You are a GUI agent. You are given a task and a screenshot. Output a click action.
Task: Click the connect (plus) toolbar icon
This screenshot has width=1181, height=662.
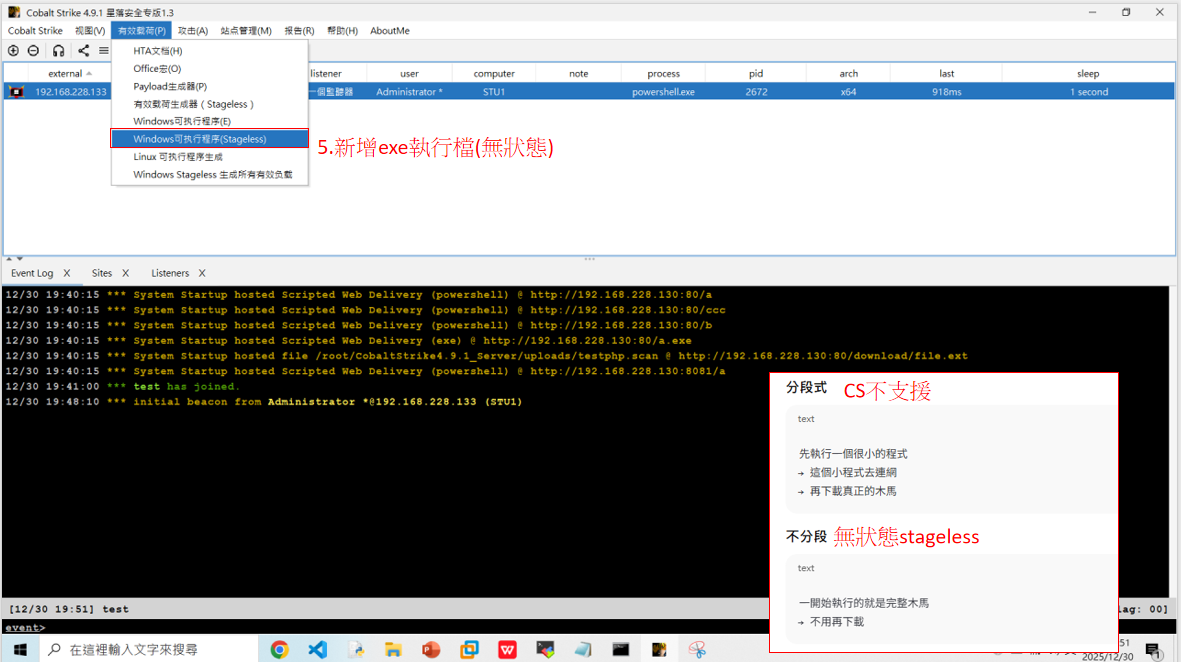pos(14,50)
